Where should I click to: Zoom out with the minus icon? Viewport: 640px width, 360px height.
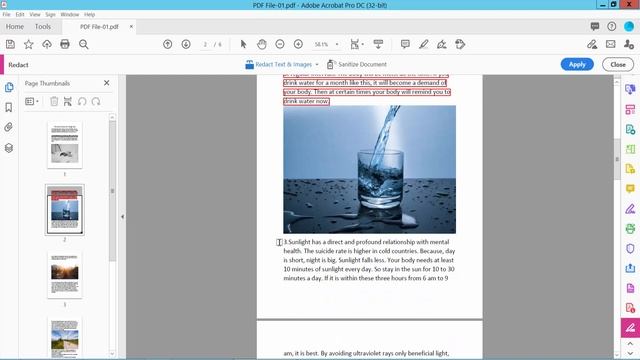pyautogui.click(x=280, y=44)
